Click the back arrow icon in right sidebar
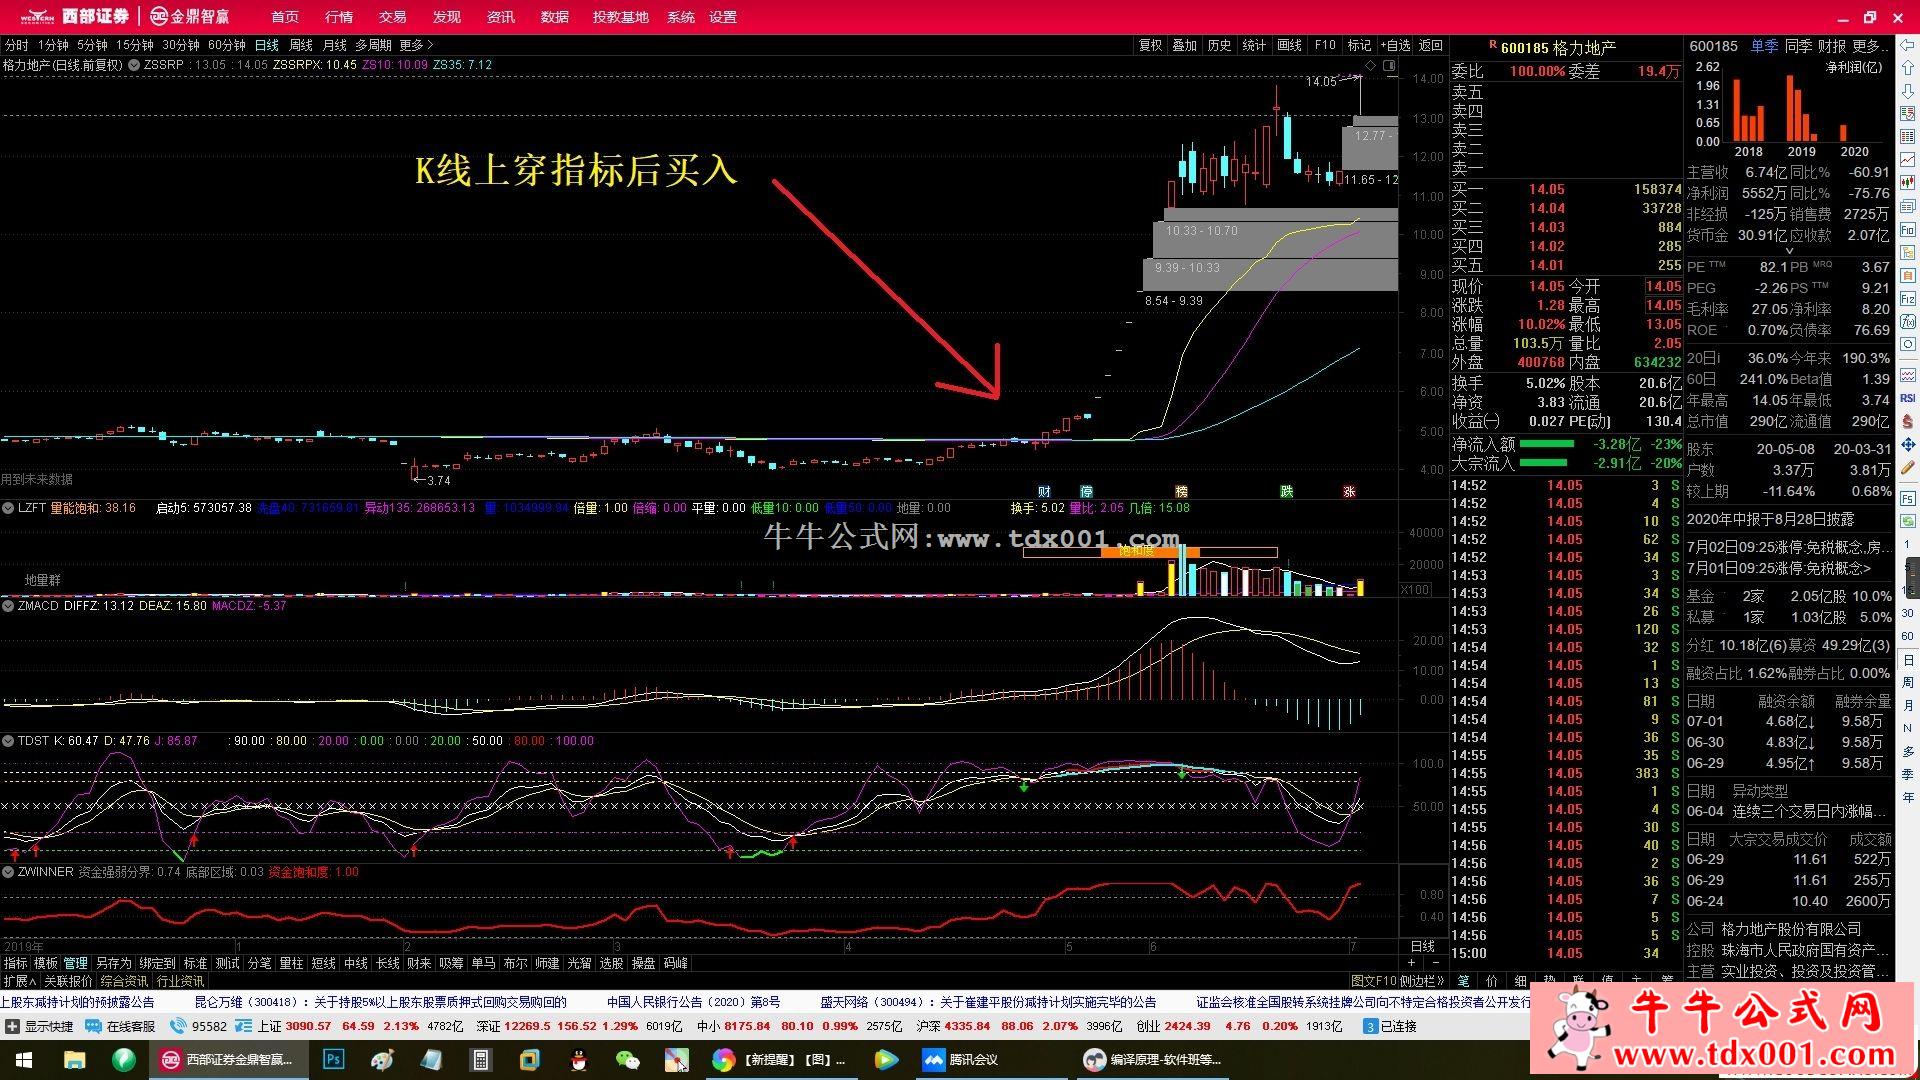 point(1908,45)
